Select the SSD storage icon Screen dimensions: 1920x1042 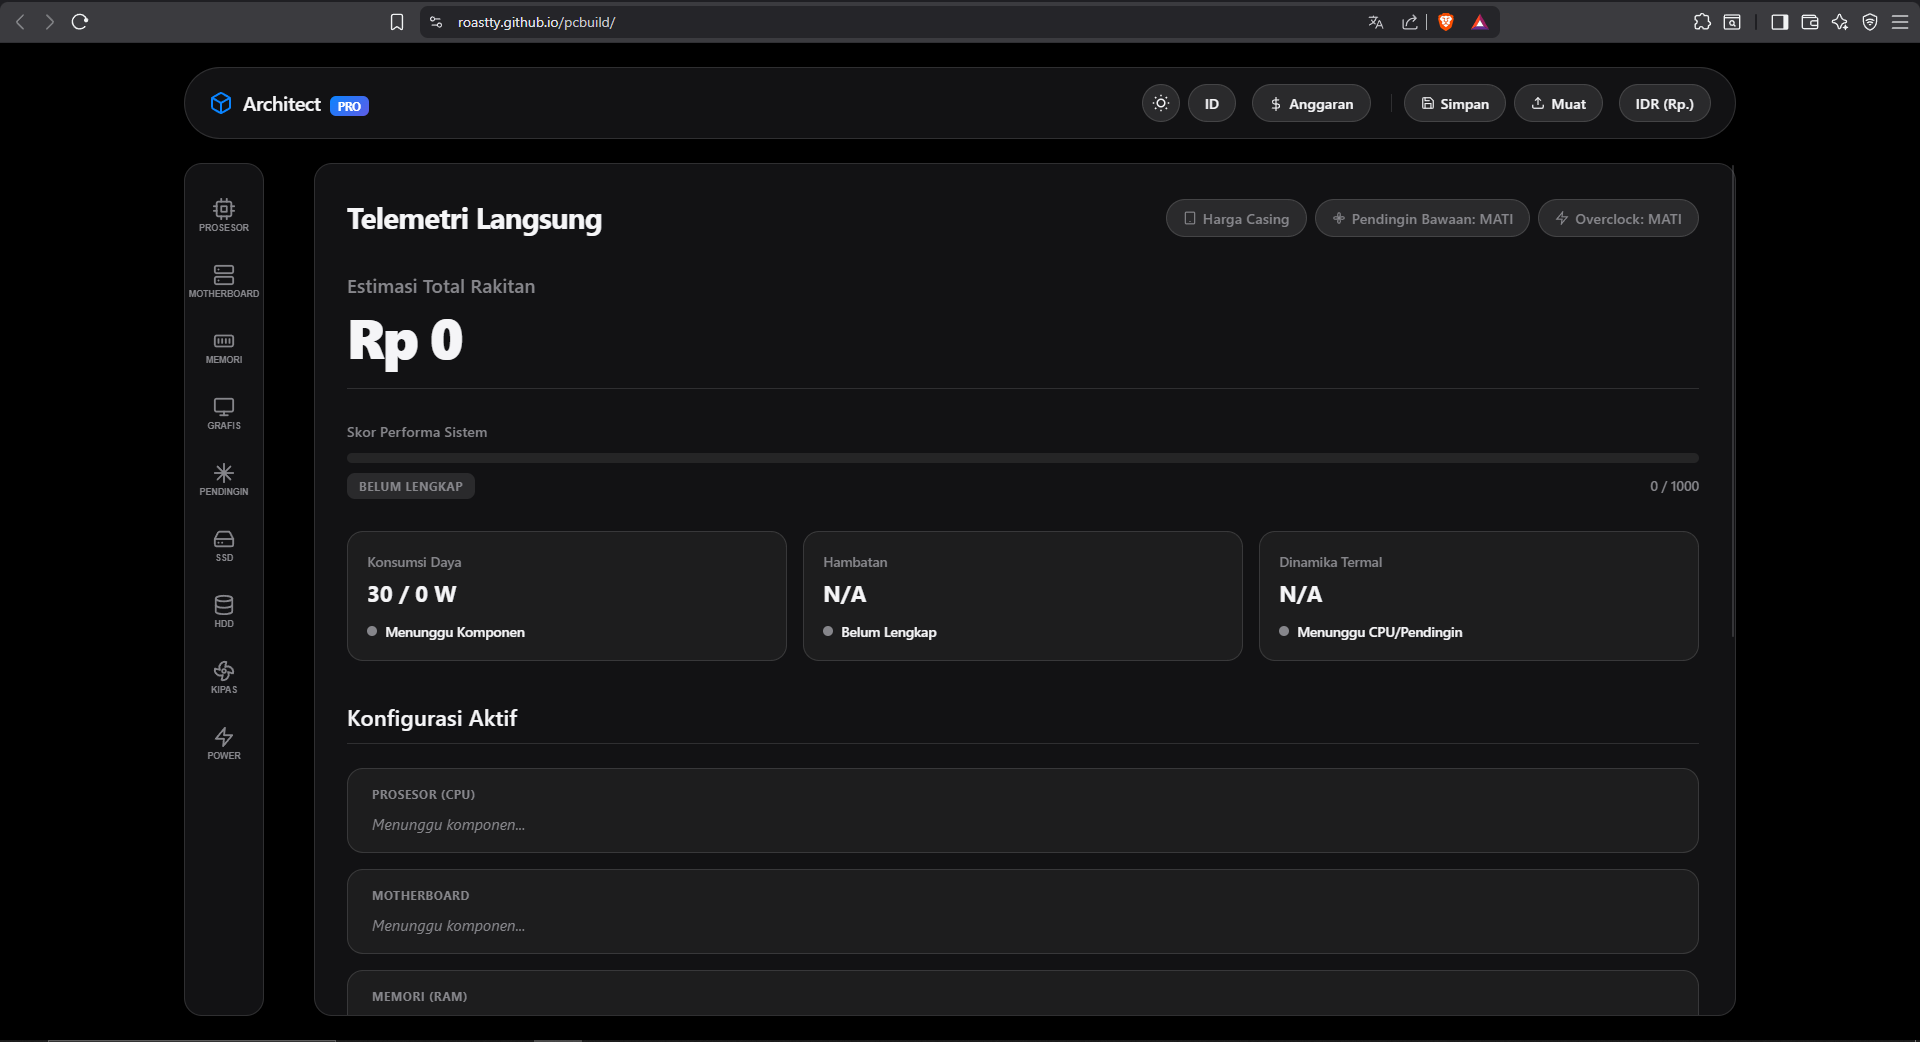point(224,545)
